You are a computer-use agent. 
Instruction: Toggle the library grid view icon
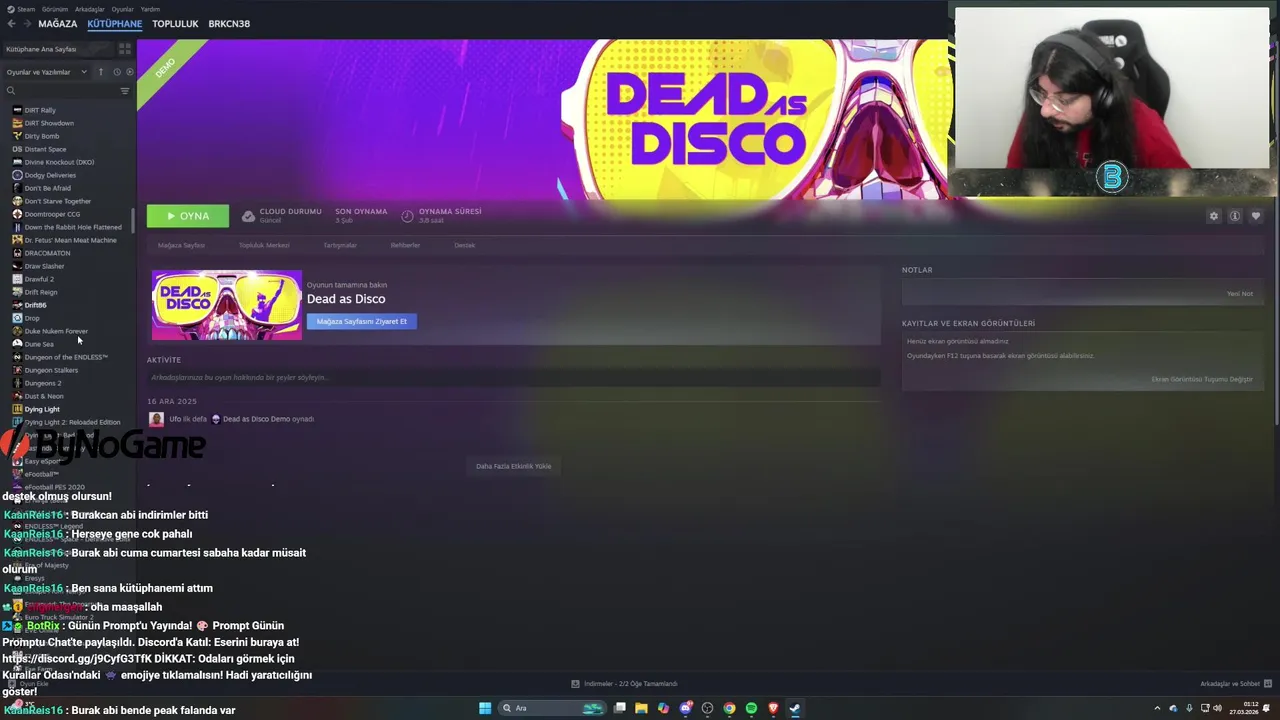point(125,49)
